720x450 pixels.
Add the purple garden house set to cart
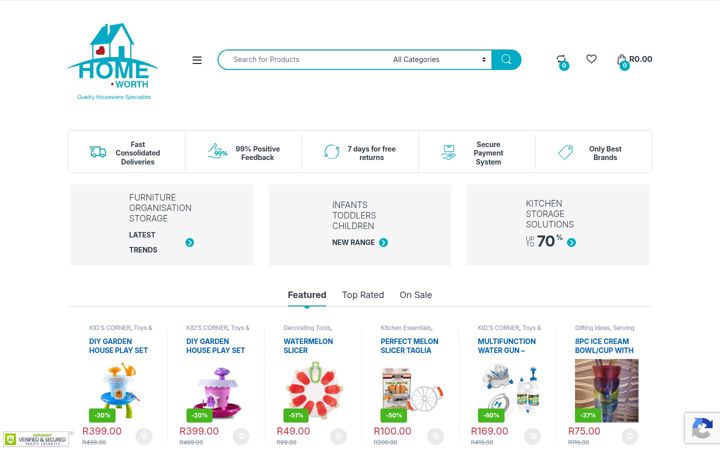[241, 436]
